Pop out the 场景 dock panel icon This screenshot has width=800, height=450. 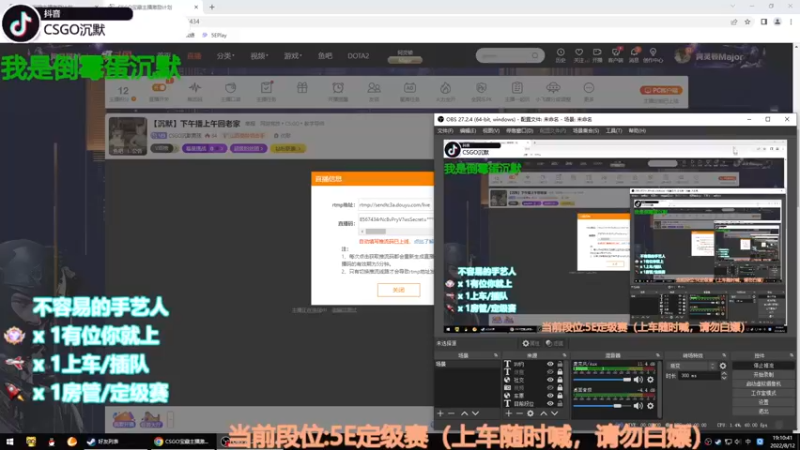pyautogui.click(x=495, y=355)
